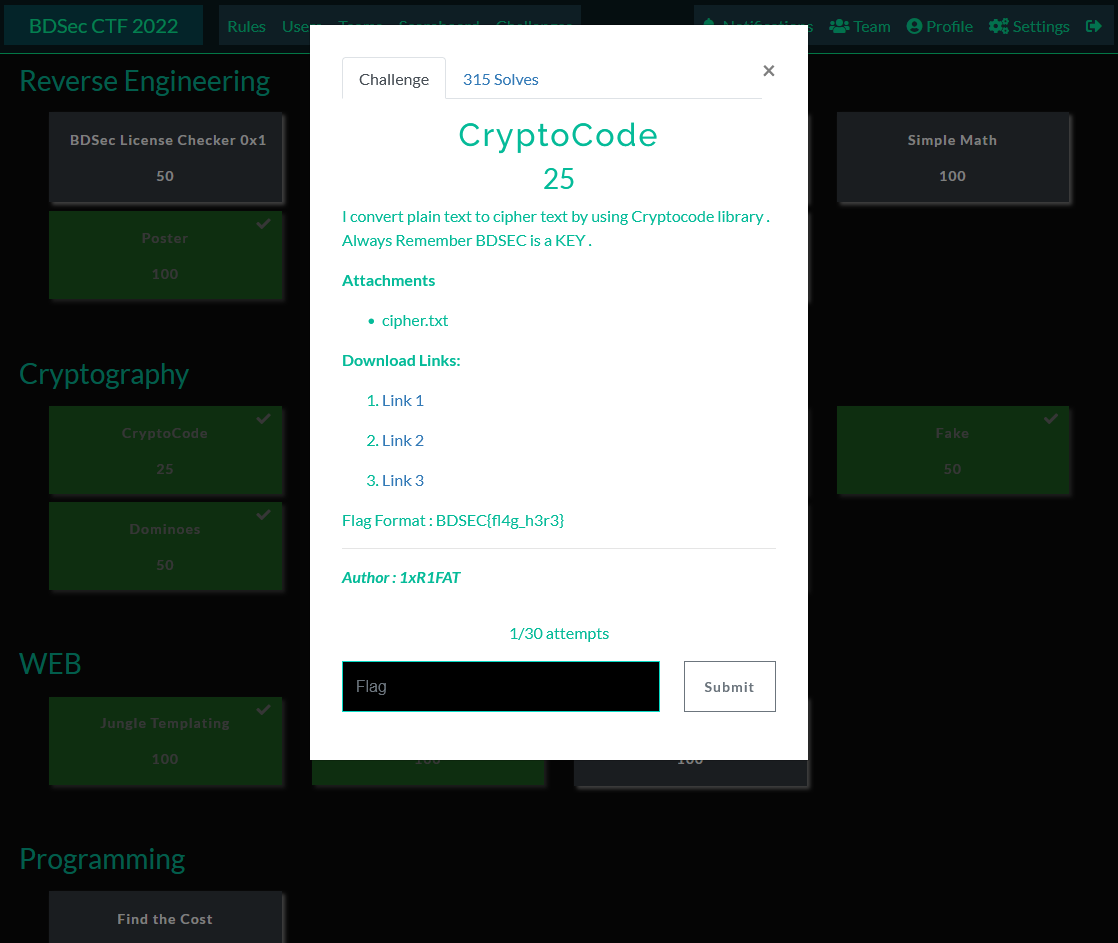Click the 1/30 attempts counter
Screen dimensions: 1118x943
point(558,633)
